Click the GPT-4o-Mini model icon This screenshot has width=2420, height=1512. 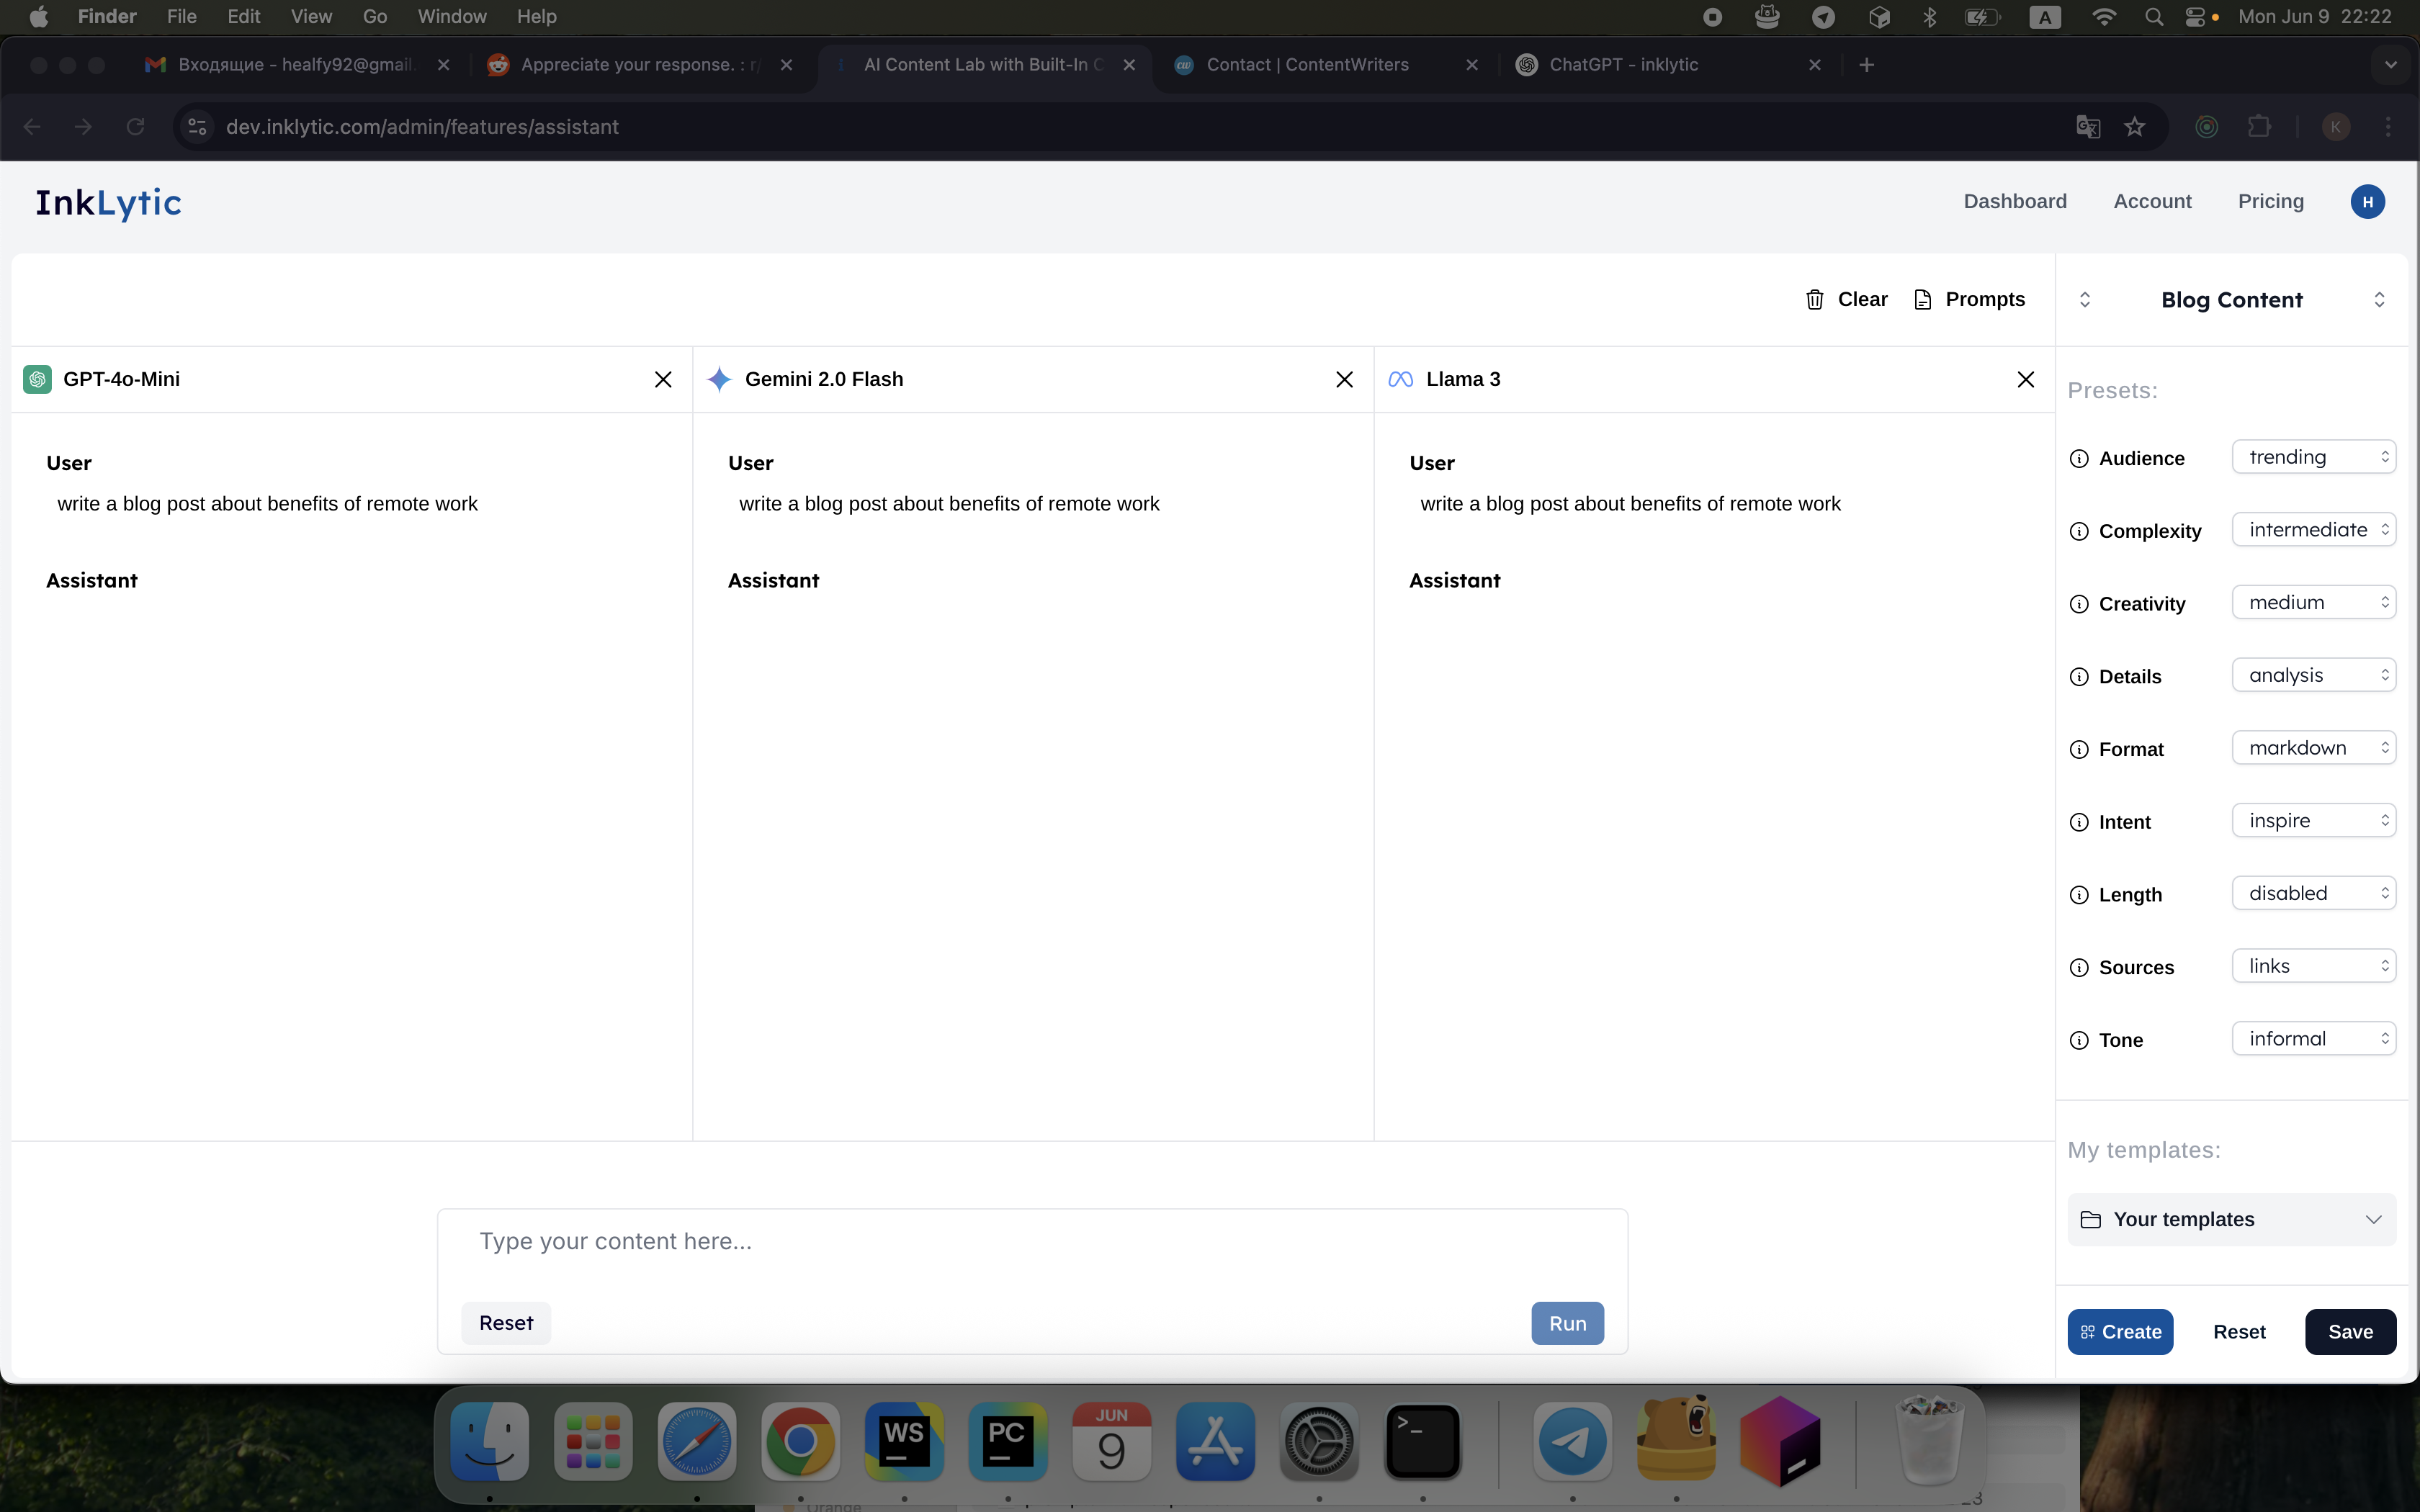tap(37, 379)
